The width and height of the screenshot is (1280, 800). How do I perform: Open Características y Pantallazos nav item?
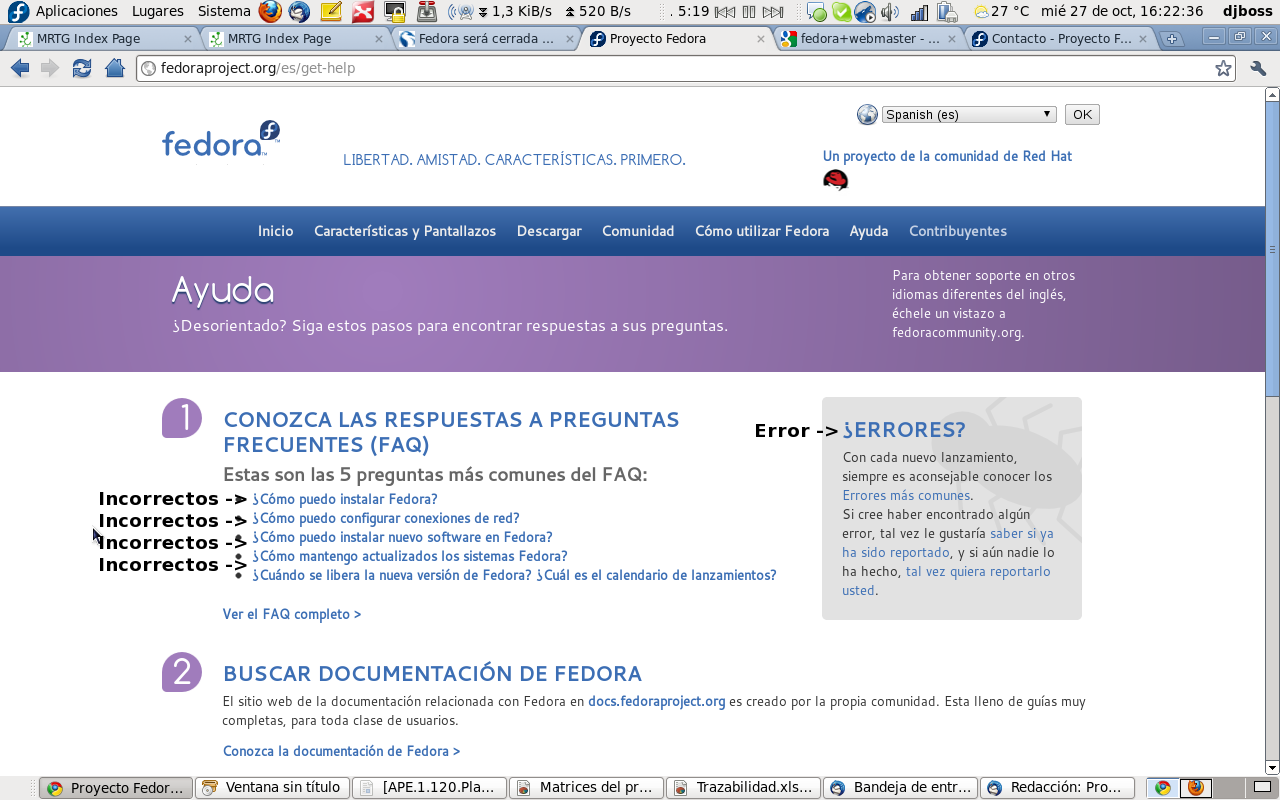coord(405,231)
